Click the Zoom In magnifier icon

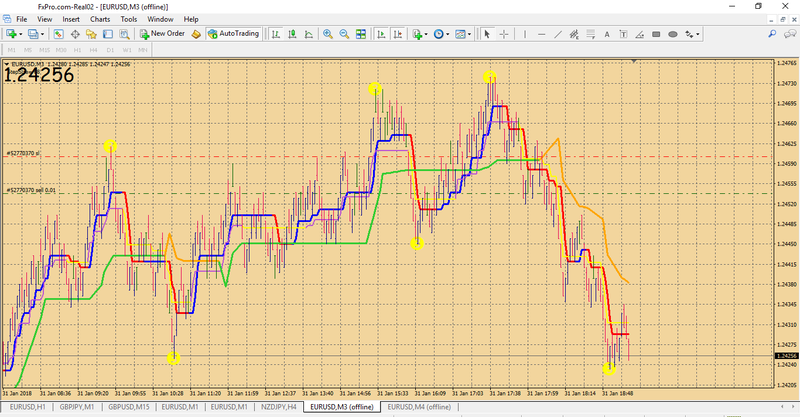[x=327, y=34]
